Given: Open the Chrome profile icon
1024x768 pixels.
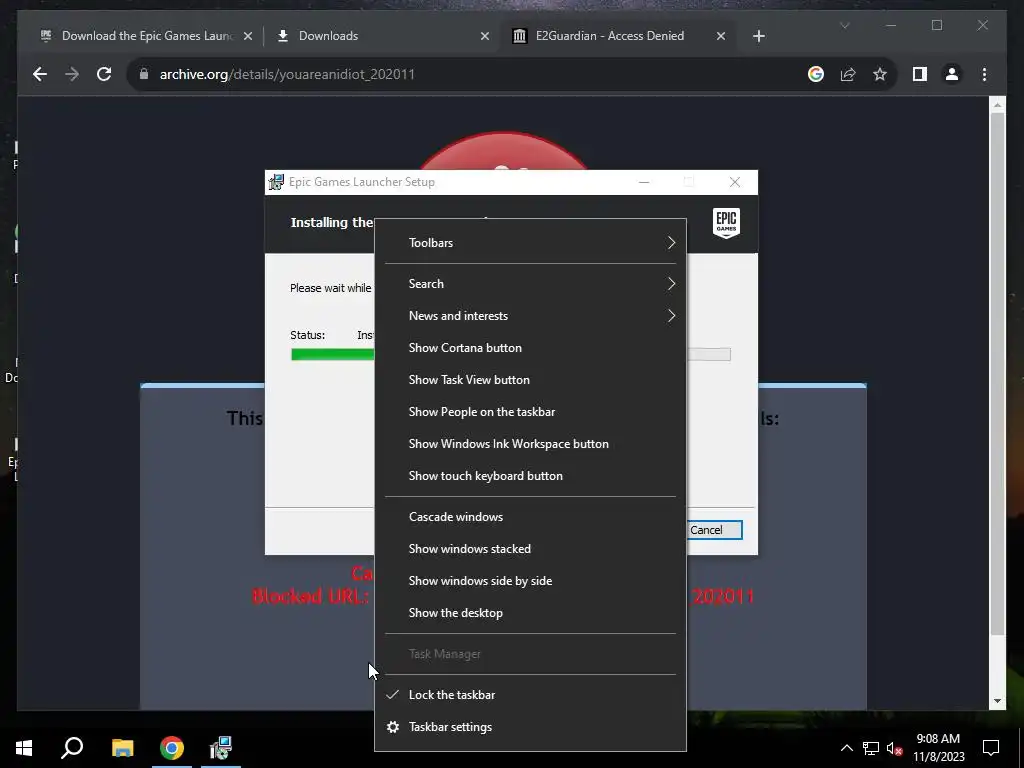Looking at the screenshot, I should tap(952, 74).
